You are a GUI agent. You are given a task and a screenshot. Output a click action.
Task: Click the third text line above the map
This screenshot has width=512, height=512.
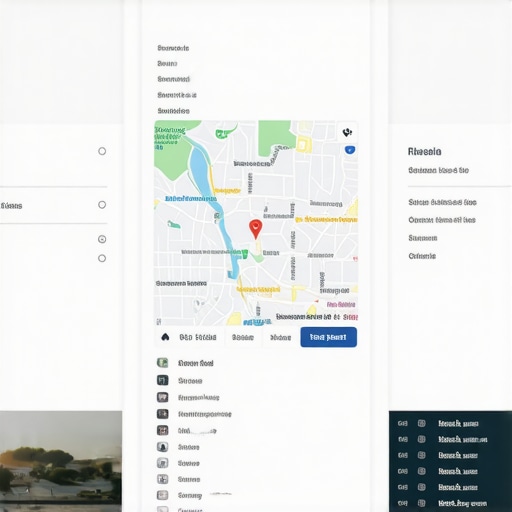[x=173, y=79]
